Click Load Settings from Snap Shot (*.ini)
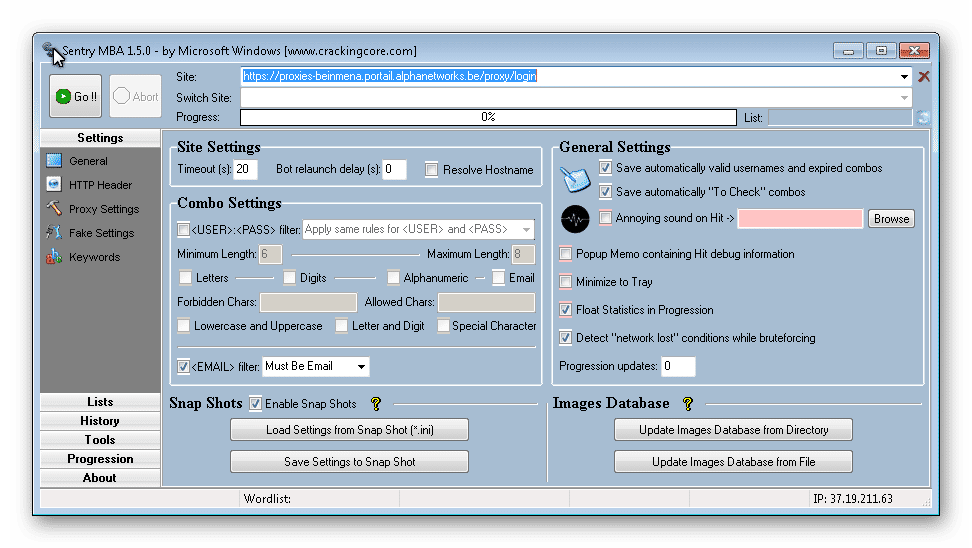 350,430
